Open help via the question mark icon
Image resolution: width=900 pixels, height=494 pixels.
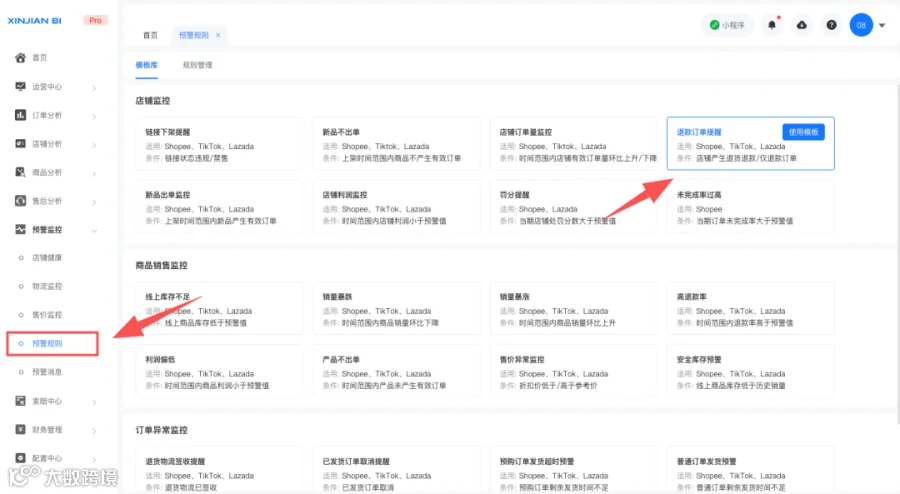click(831, 25)
